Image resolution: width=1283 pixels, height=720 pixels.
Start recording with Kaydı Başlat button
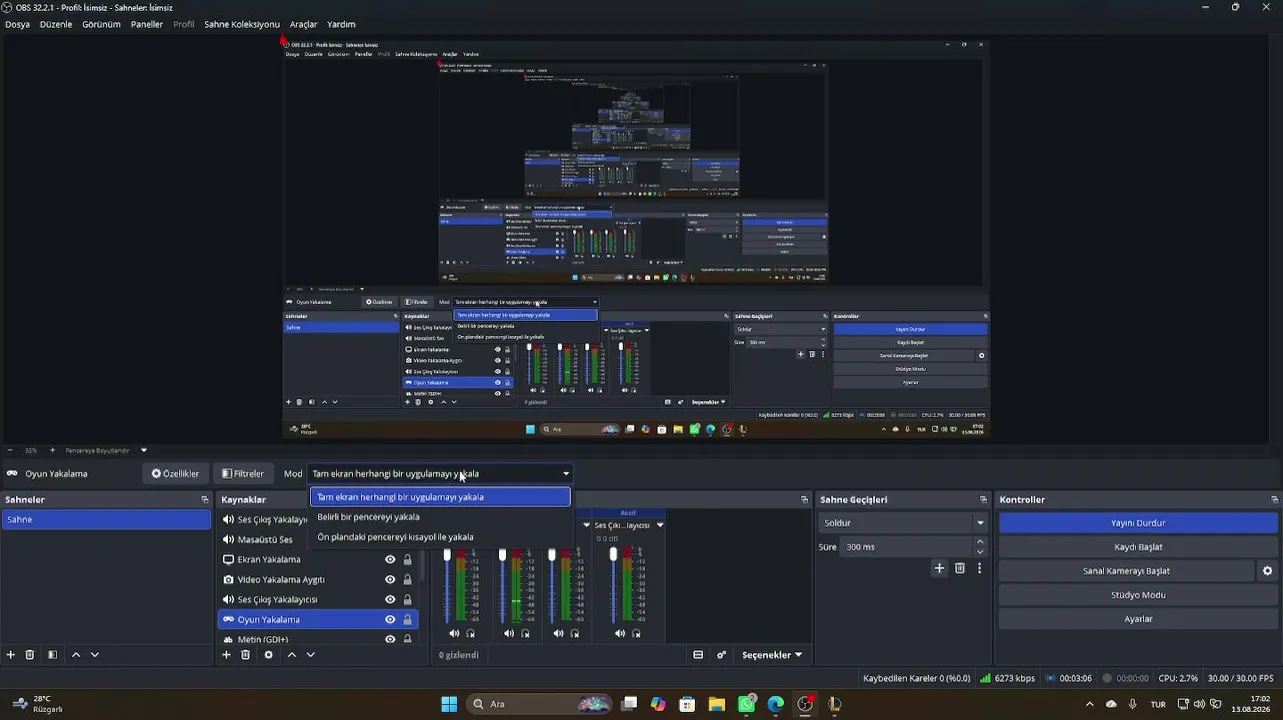tap(1138, 547)
